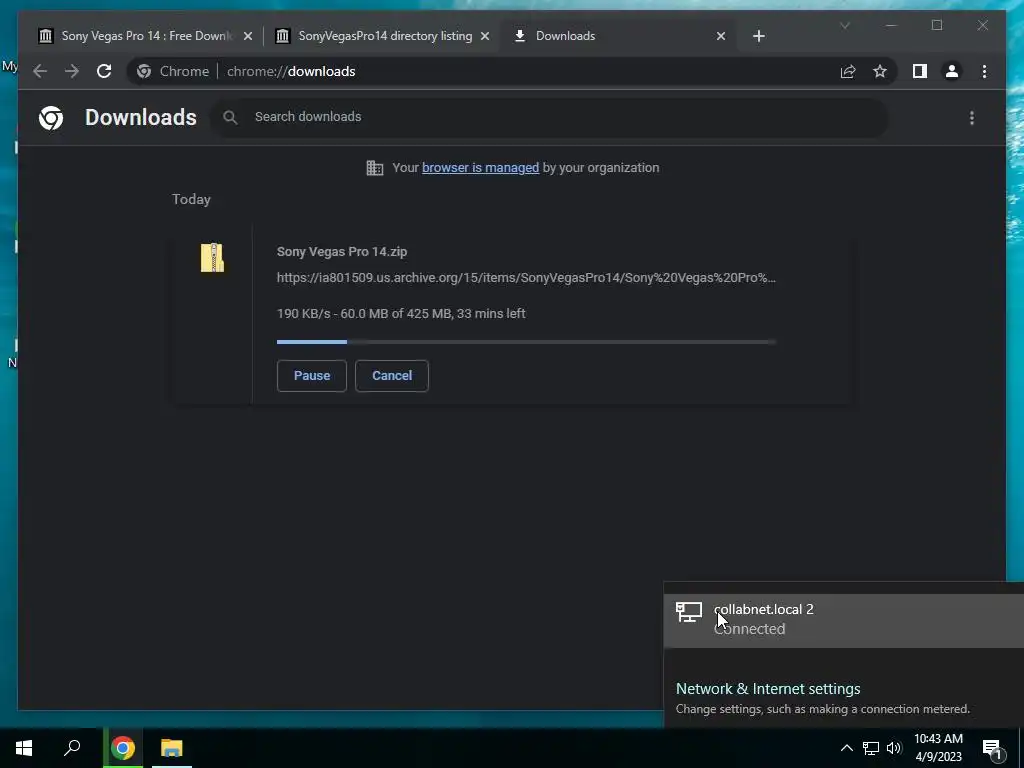Click the Search downloads field
The width and height of the screenshot is (1024, 768).
pyautogui.click(x=549, y=117)
